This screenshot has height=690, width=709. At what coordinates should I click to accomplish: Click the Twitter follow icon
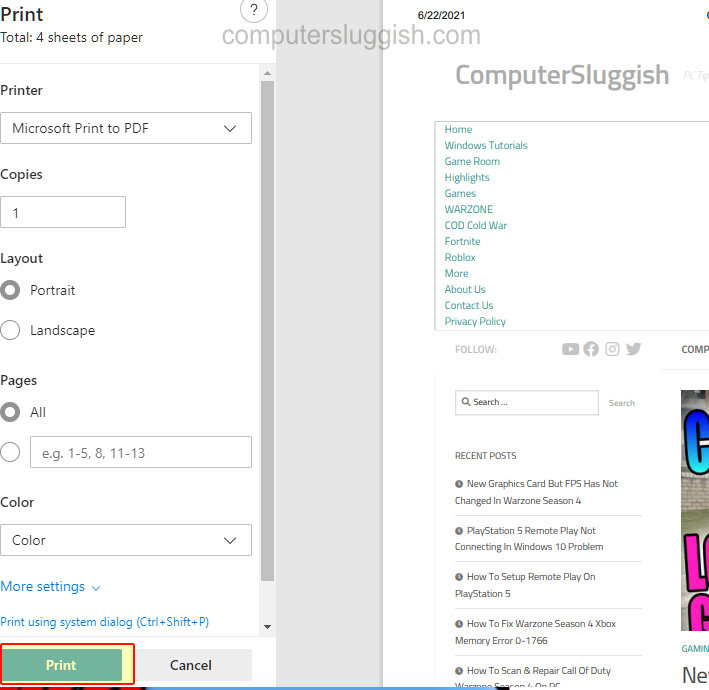pos(633,349)
